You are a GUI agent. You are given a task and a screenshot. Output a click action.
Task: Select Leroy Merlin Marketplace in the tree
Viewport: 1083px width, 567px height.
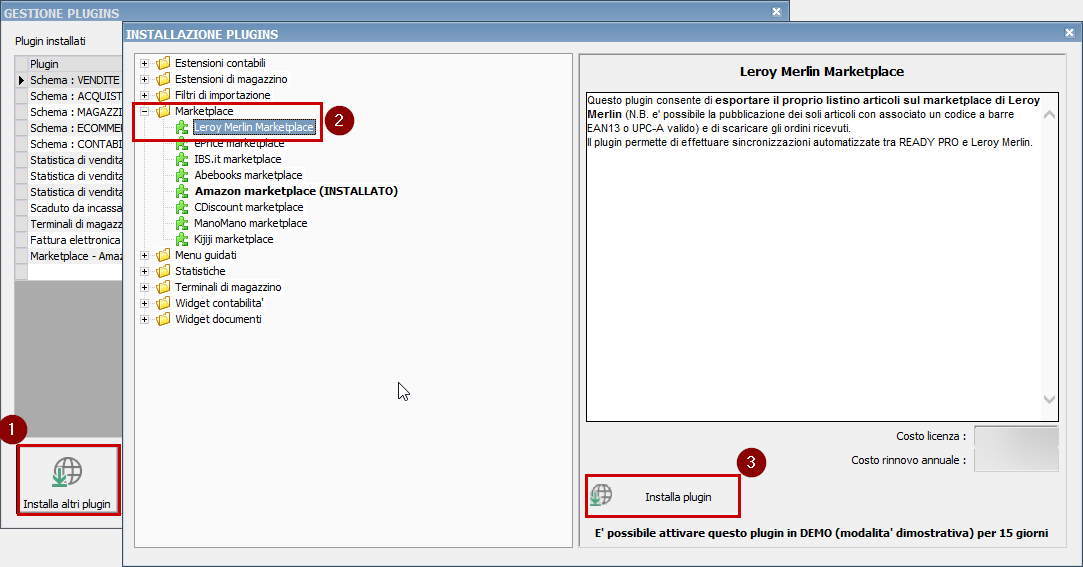(x=254, y=127)
